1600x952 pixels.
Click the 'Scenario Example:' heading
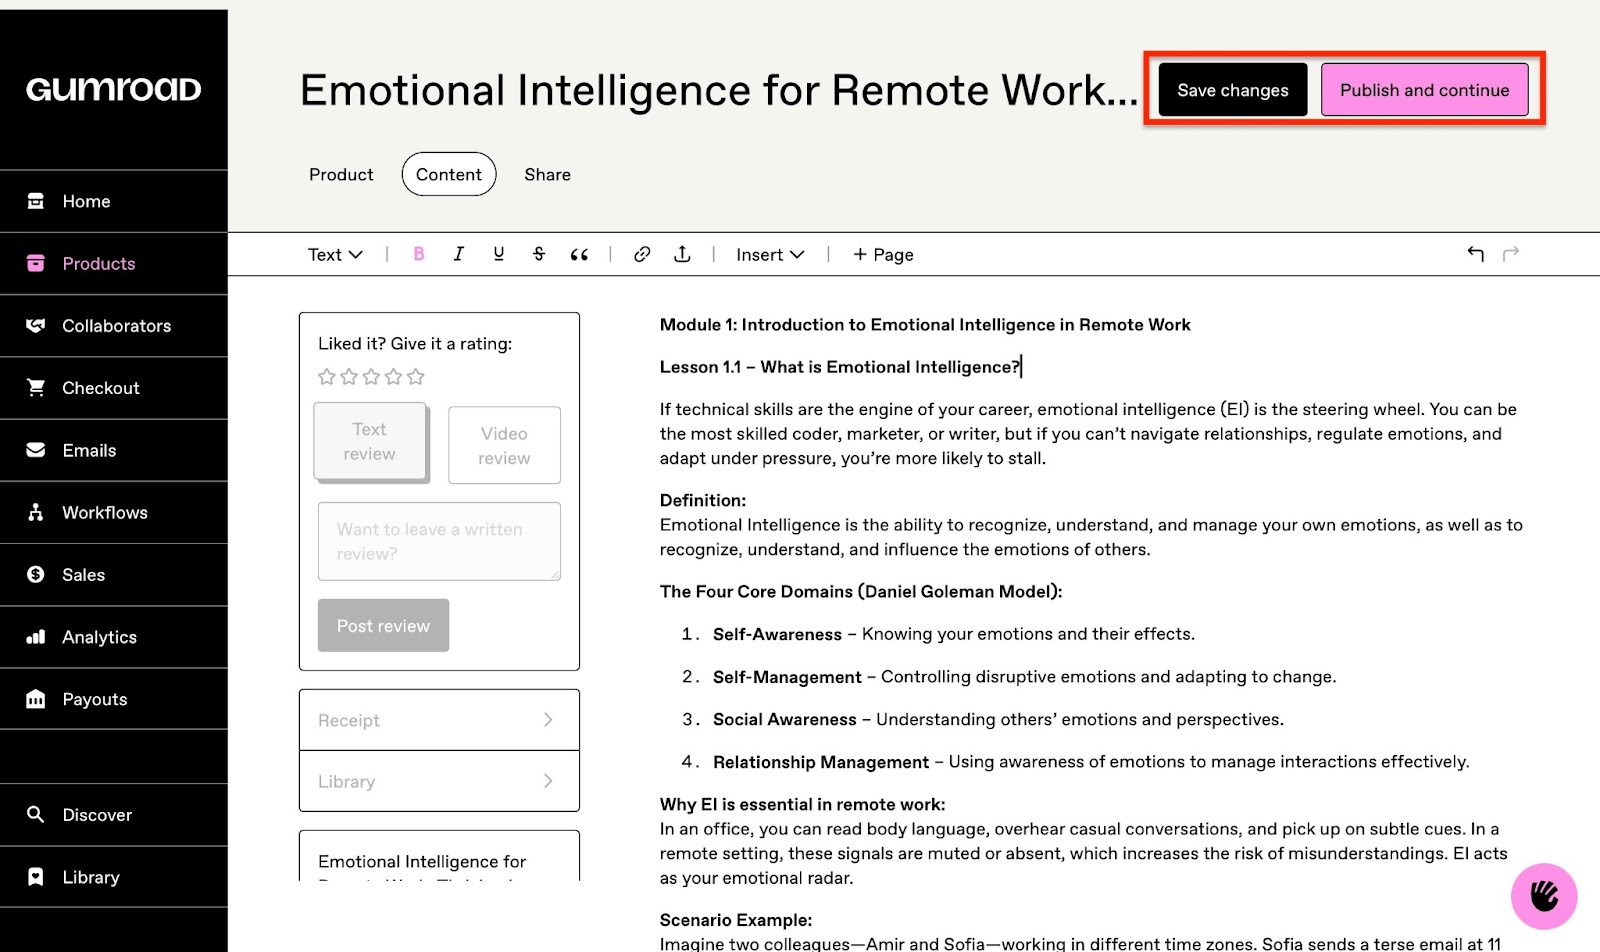[736, 920]
